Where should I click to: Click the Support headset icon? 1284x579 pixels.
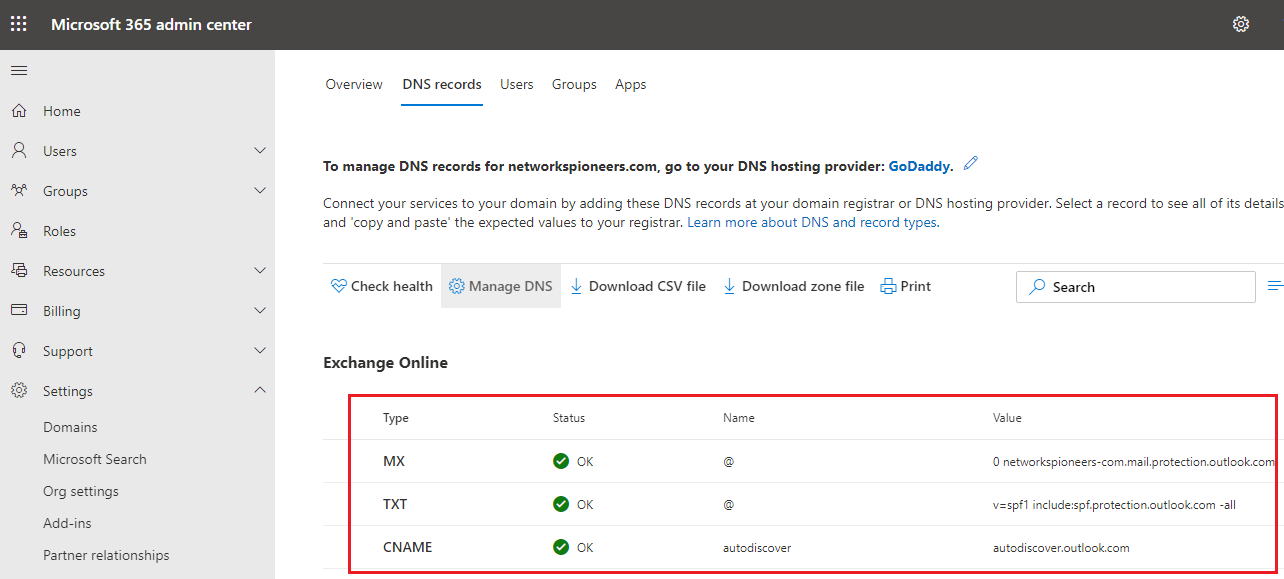tap(19, 351)
